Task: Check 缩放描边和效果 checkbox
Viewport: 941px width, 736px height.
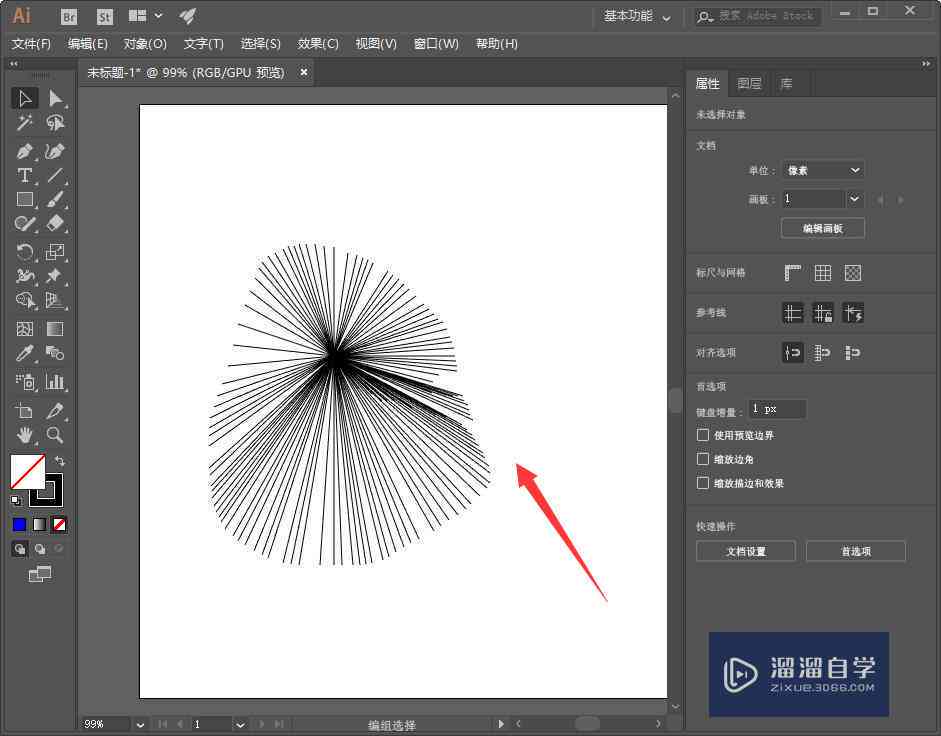Action: point(703,483)
